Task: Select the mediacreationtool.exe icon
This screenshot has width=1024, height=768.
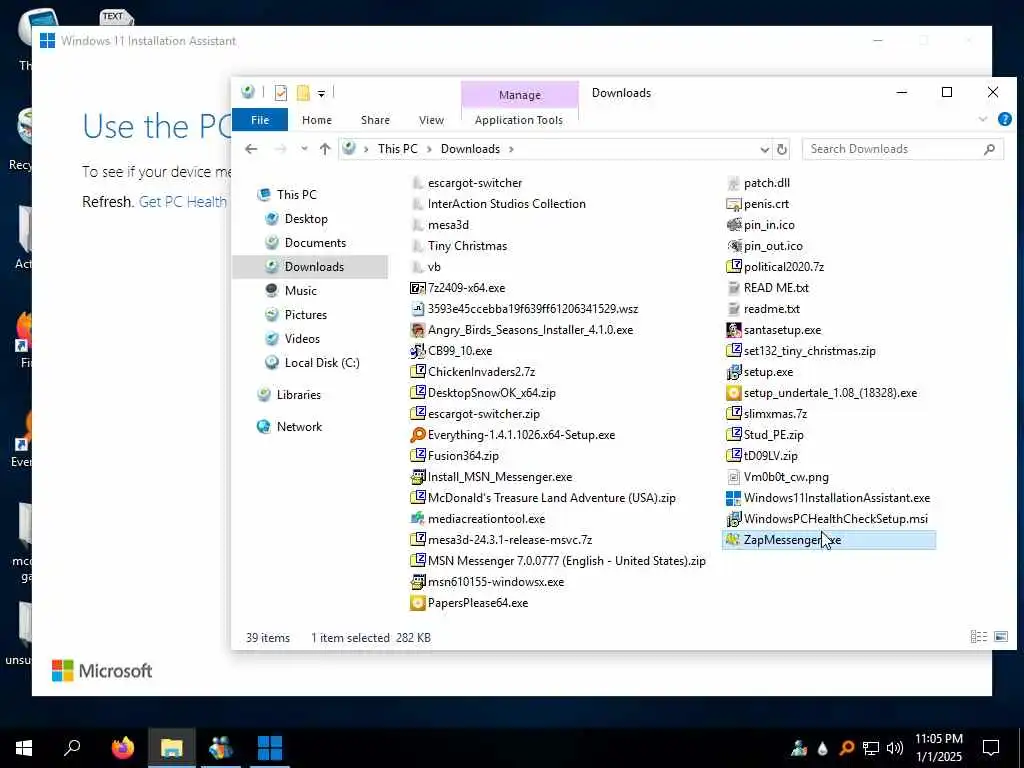Action: 417,519
